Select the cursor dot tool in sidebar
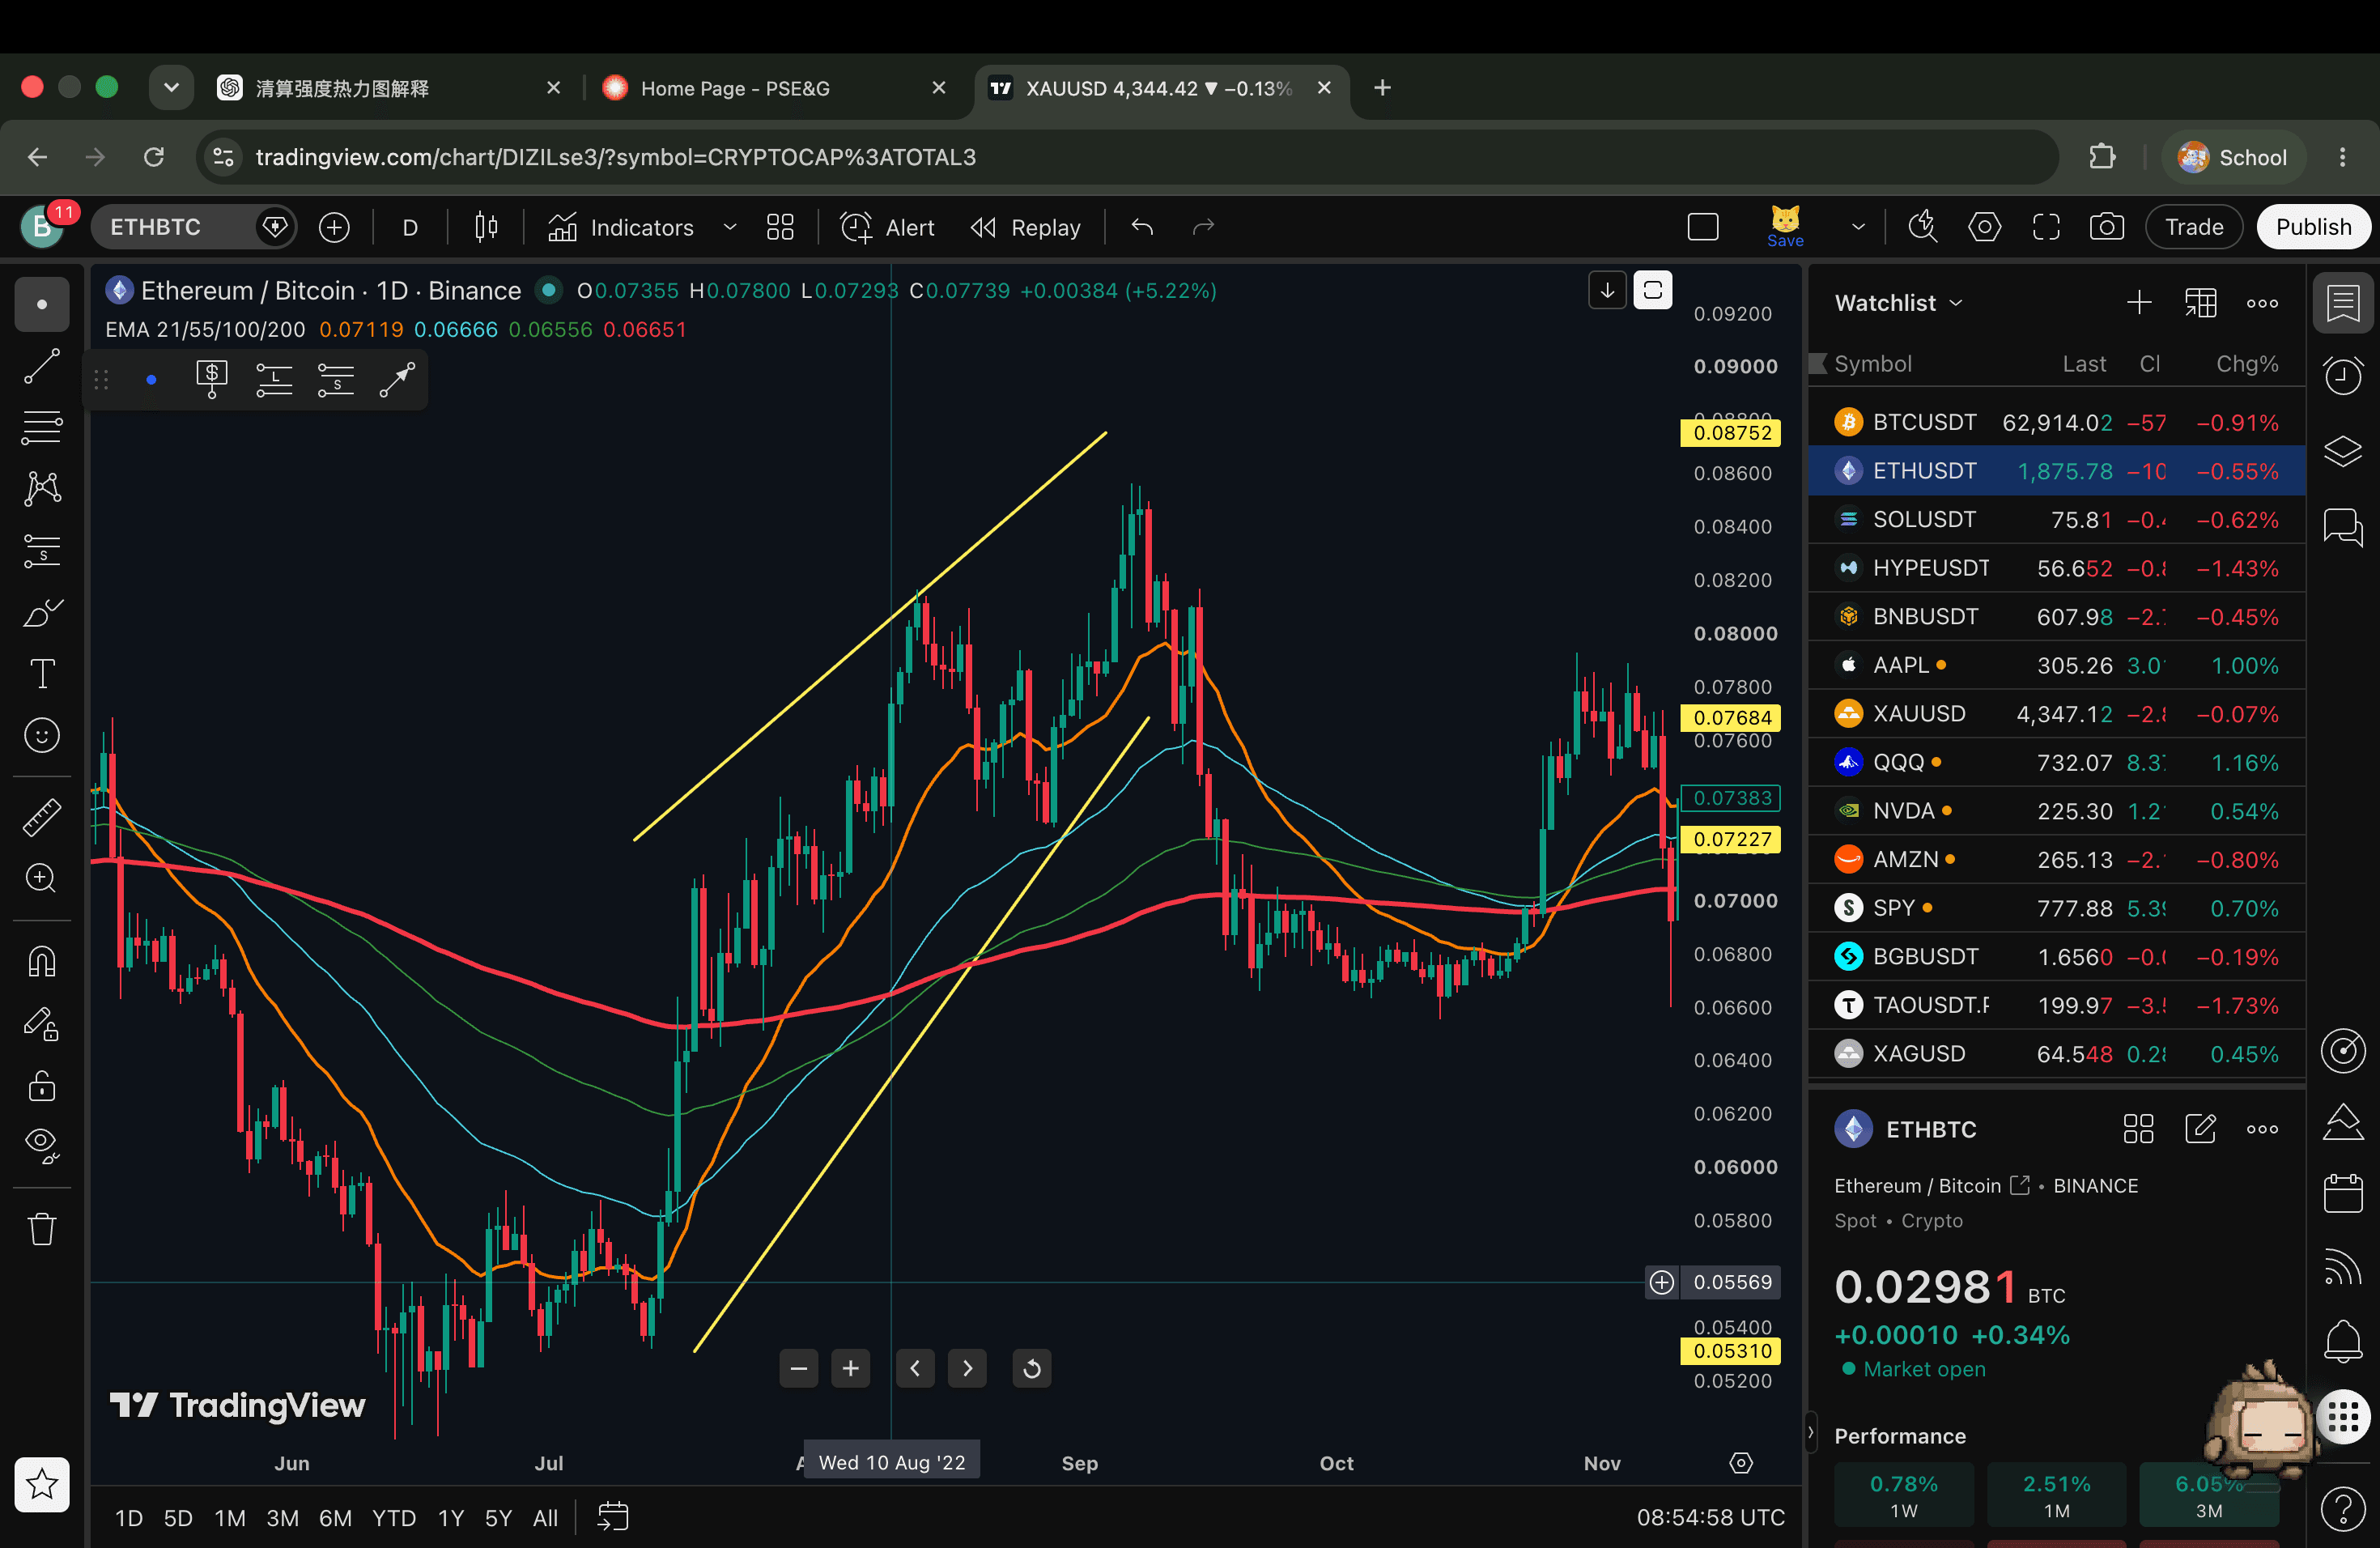Viewport: 2380px width, 1548px height. (41, 304)
